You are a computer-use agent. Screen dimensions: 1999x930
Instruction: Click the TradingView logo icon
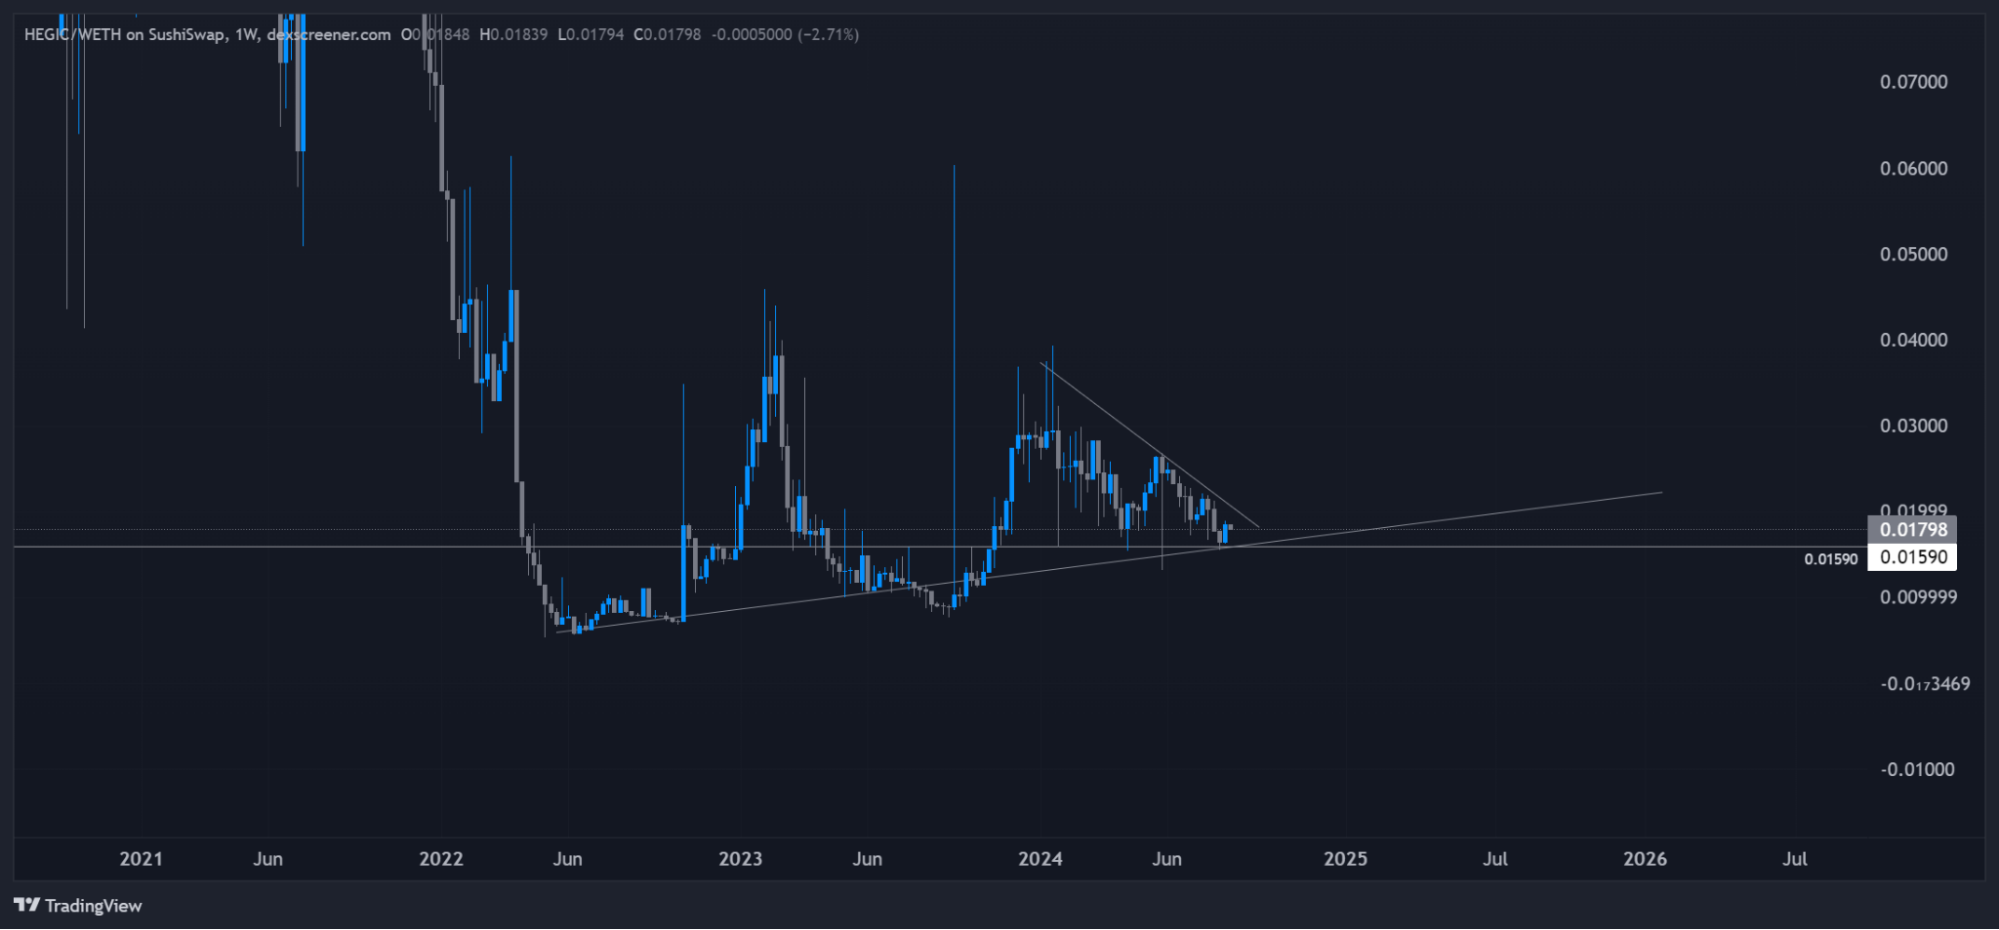pos(27,905)
